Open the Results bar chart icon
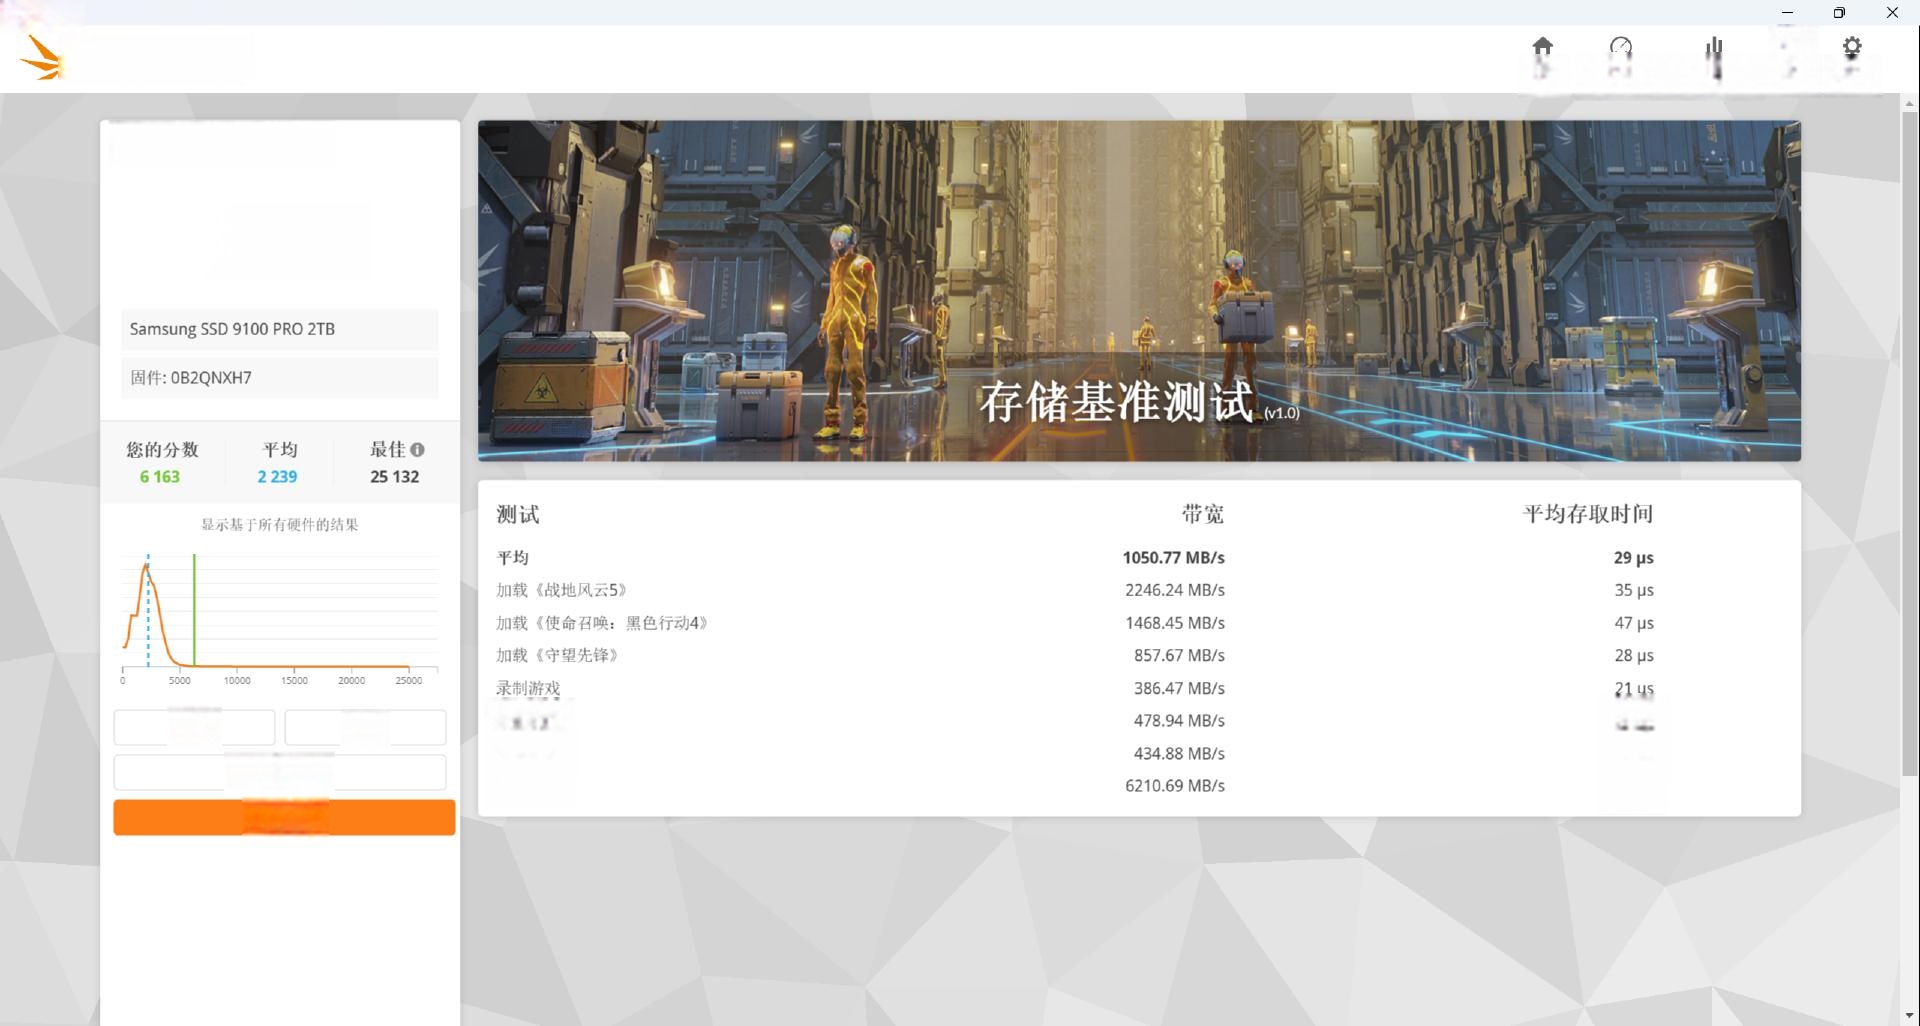 click(1714, 48)
